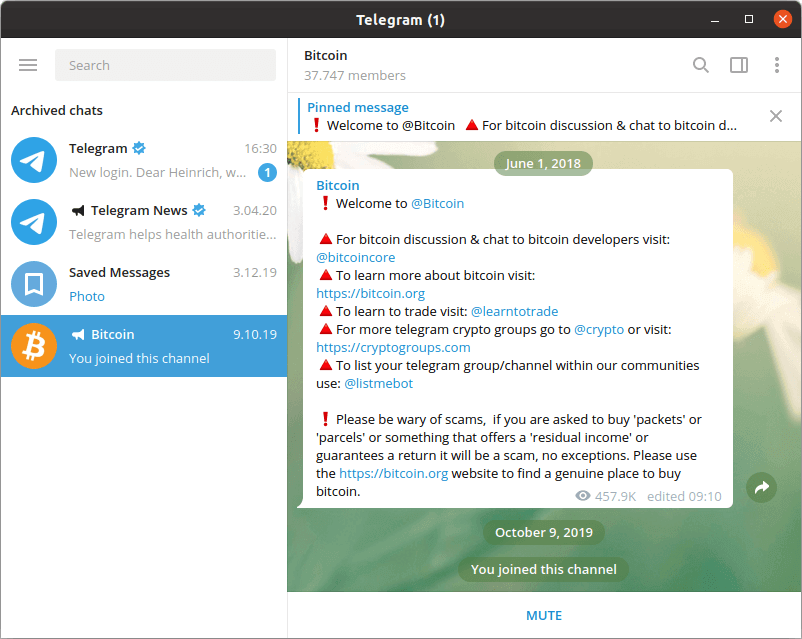This screenshot has height=639, width=802.
Task: Click the October 9, 2019 date badge
Action: 544,533
